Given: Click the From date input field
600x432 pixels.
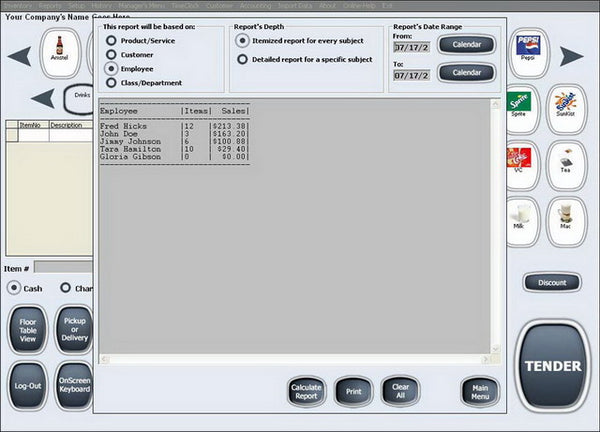Looking at the screenshot, I should [x=412, y=47].
